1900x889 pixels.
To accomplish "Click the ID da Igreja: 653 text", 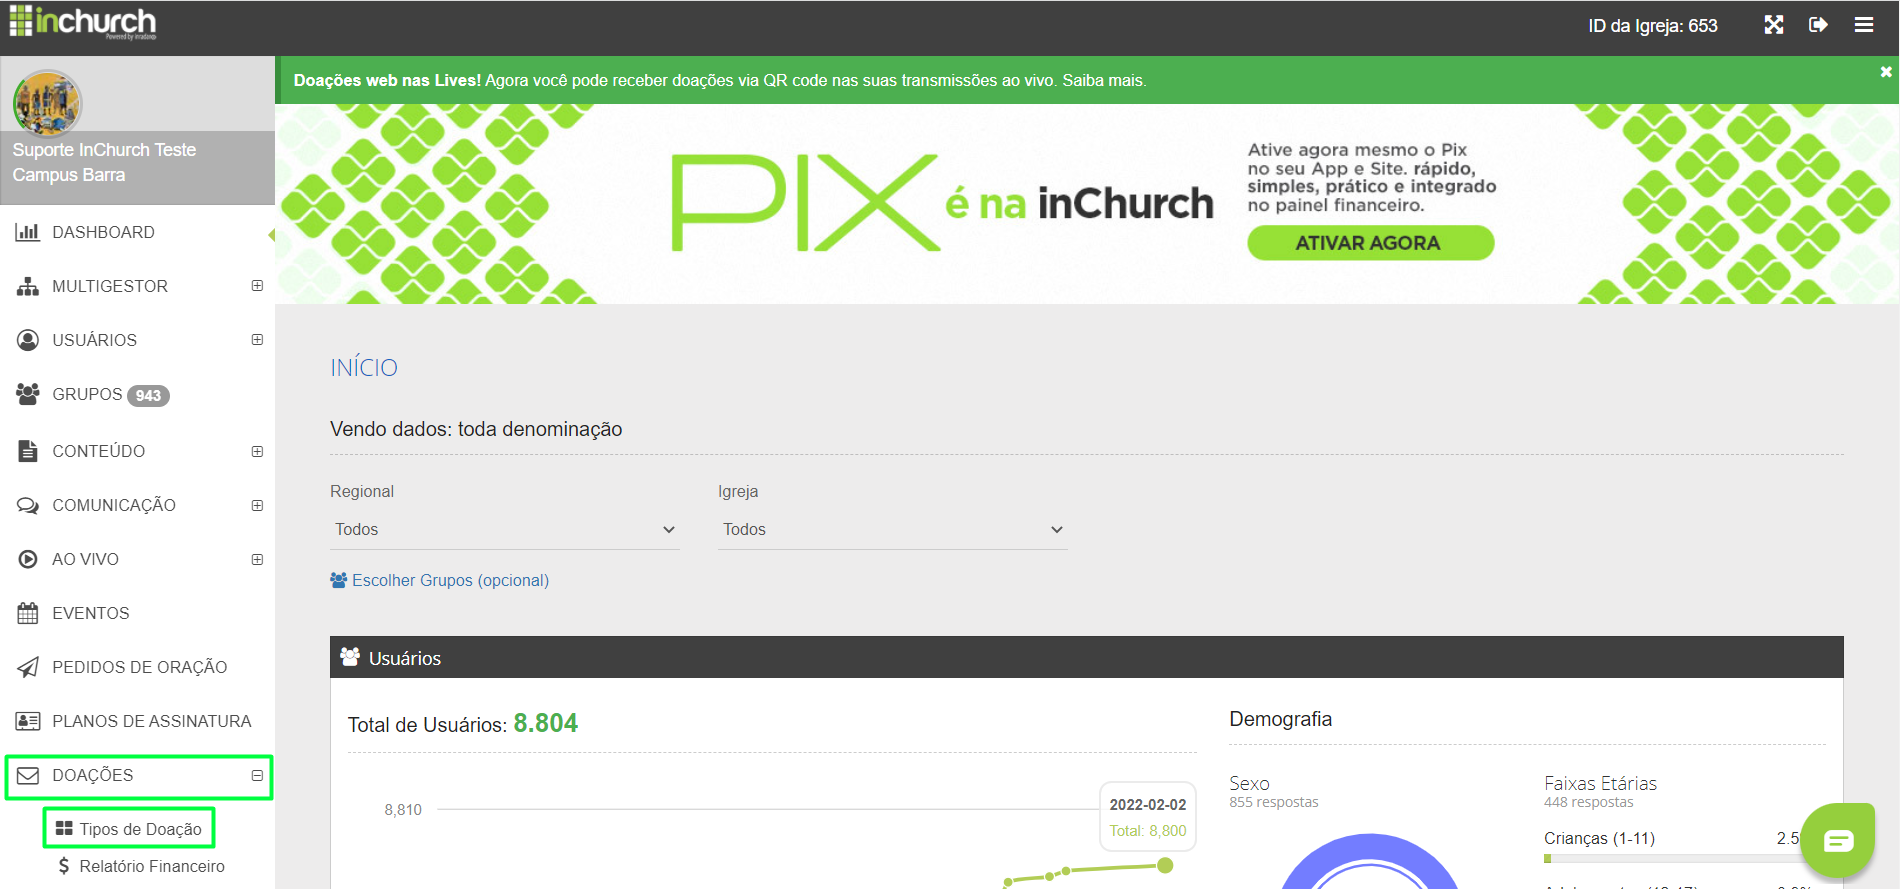I will point(1652,25).
